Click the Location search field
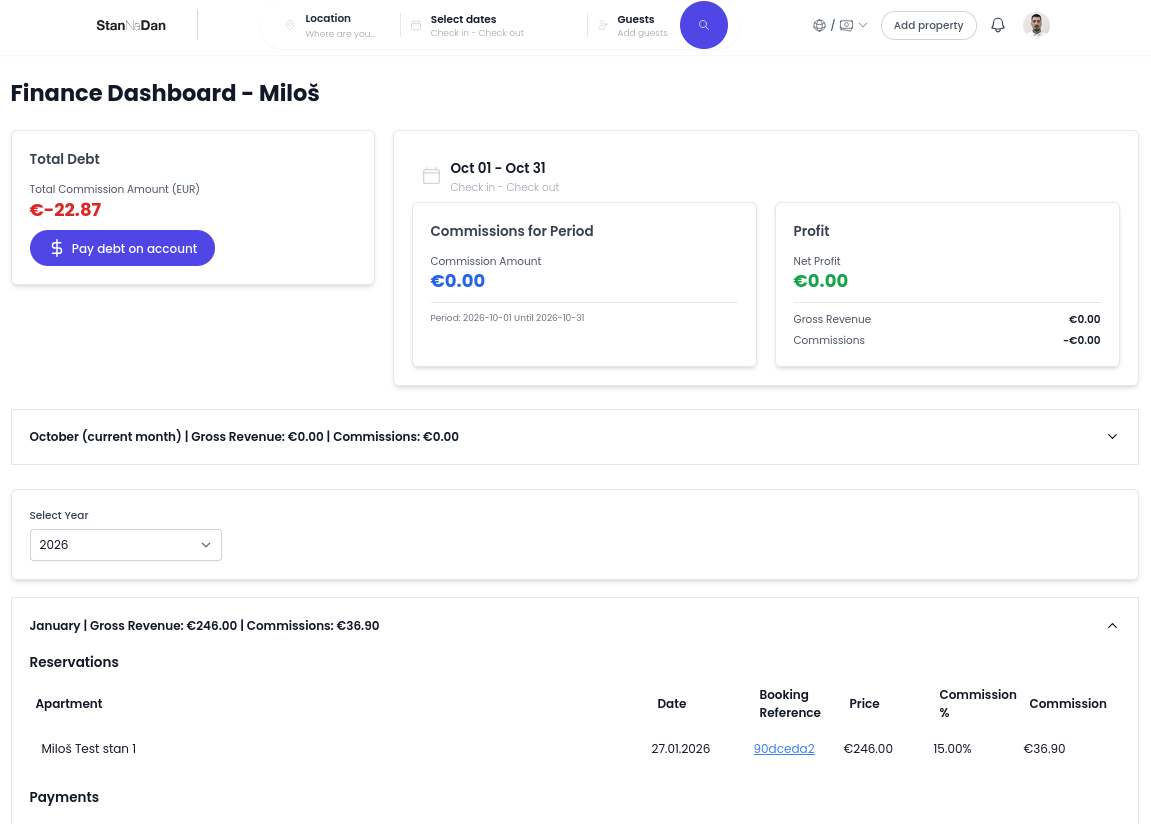The width and height of the screenshot is (1151, 824). [x=340, y=25]
